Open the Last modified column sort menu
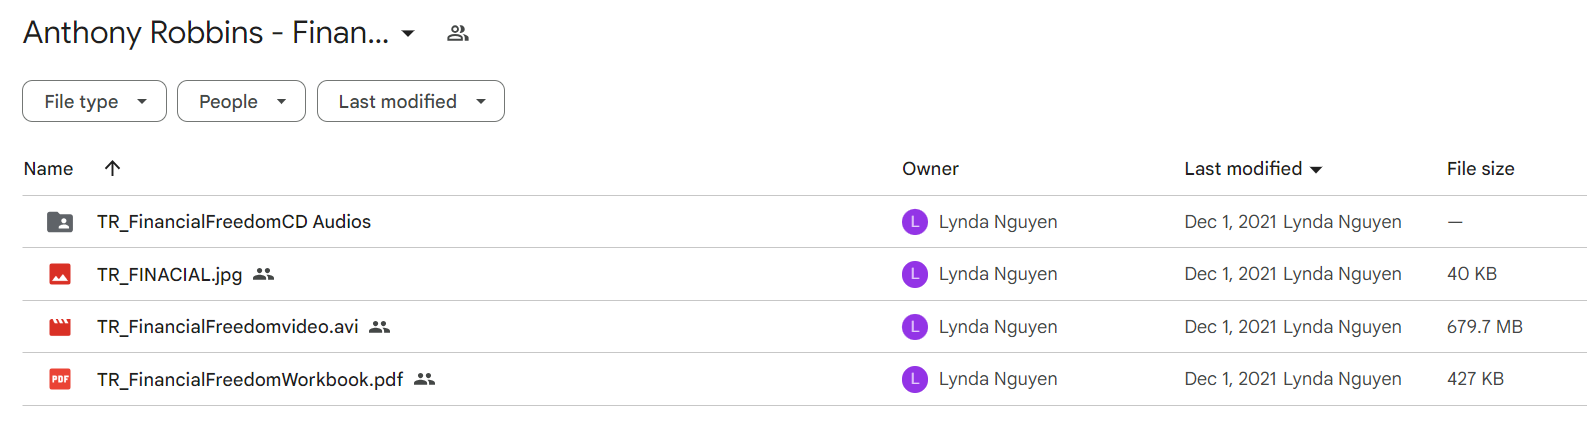The height and width of the screenshot is (445, 1587). 1253,169
